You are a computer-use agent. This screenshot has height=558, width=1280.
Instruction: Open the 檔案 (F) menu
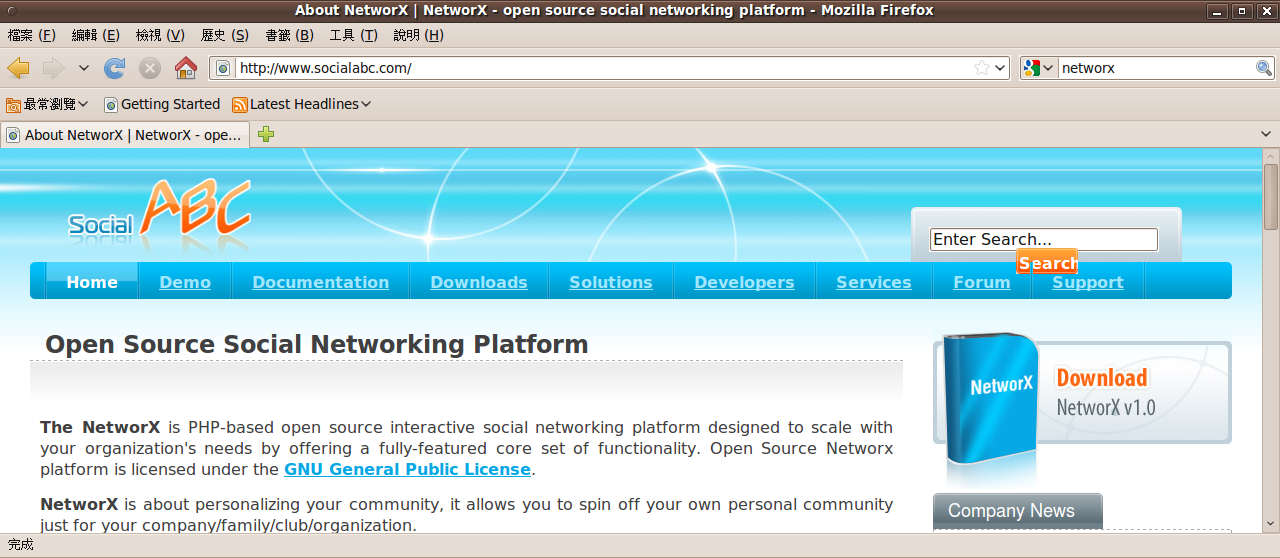tap(31, 35)
